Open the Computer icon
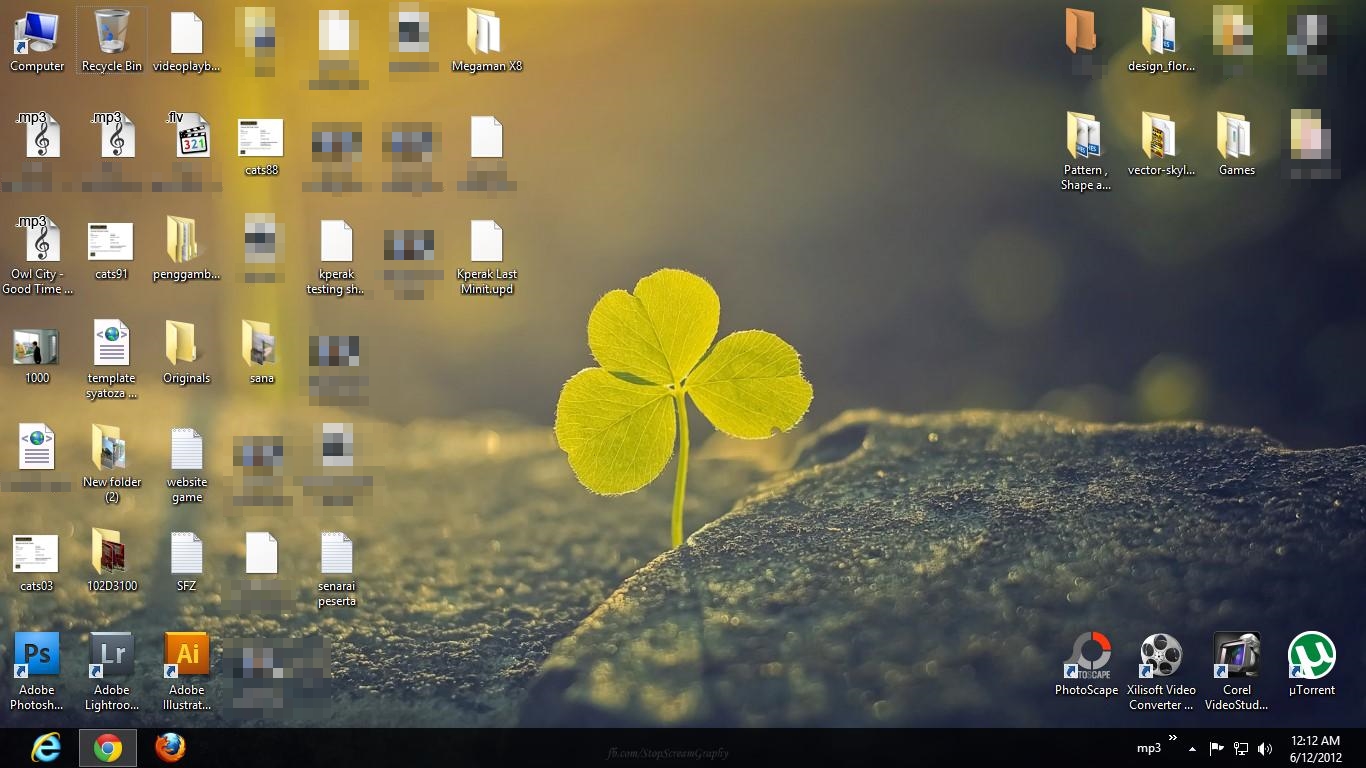Image resolution: width=1366 pixels, height=768 pixels. click(x=37, y=30)
